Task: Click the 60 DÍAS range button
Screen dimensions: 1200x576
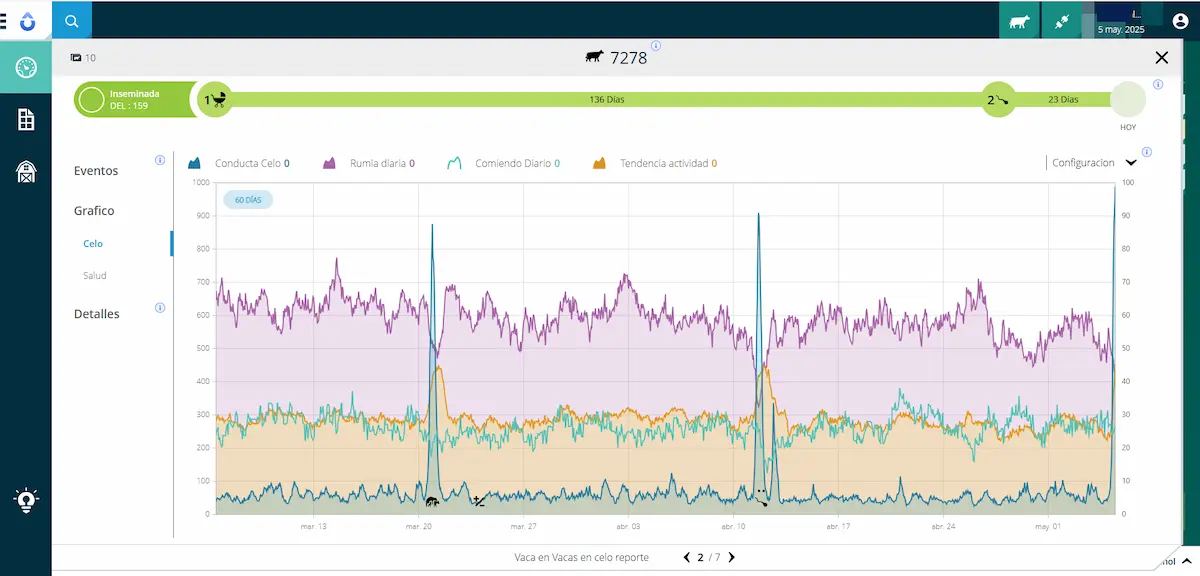Action: point(247,200)
